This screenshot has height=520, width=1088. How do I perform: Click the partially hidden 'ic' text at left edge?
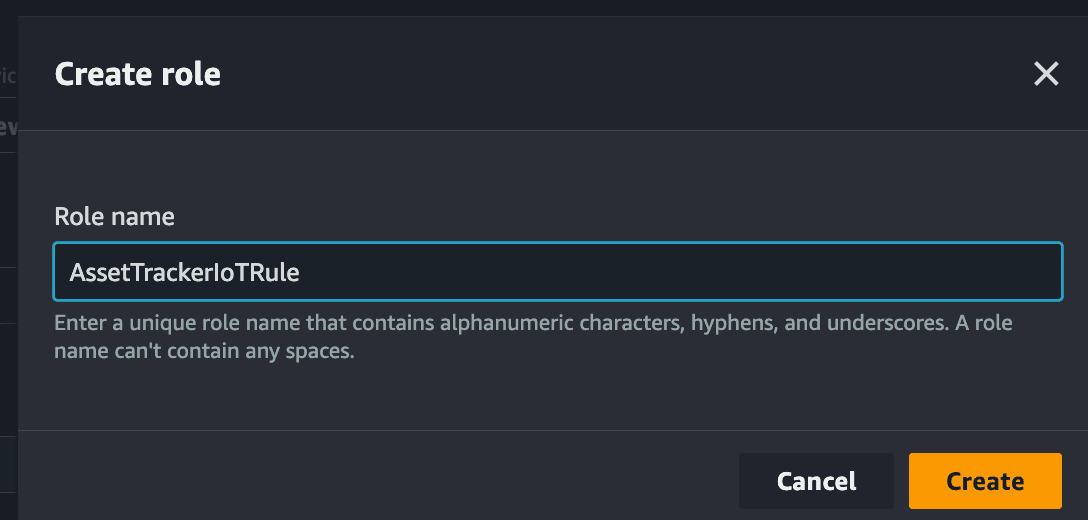click(x=8, y=75)
